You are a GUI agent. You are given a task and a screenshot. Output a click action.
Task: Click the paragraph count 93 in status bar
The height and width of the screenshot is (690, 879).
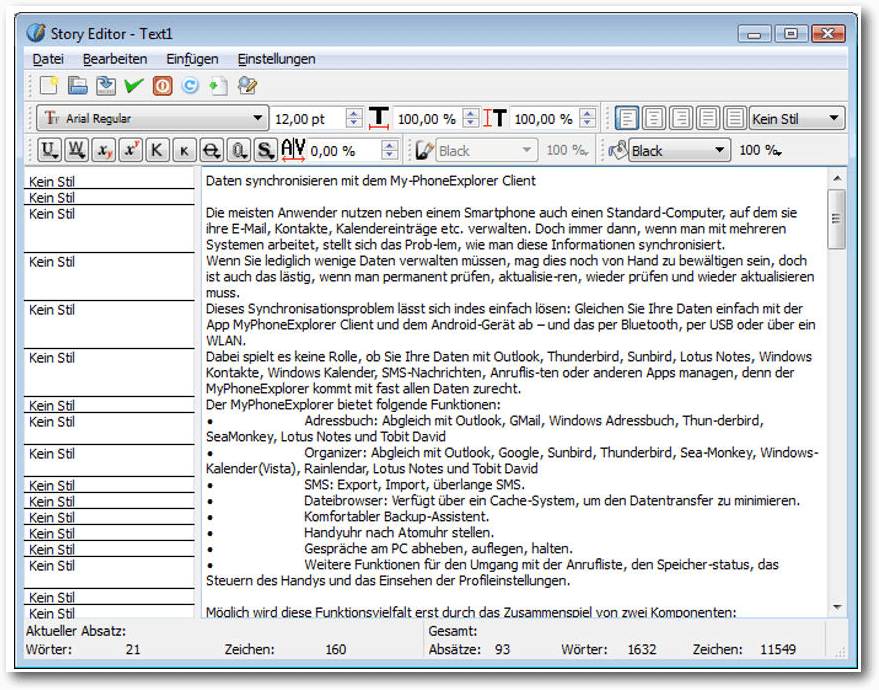(502, 649)
